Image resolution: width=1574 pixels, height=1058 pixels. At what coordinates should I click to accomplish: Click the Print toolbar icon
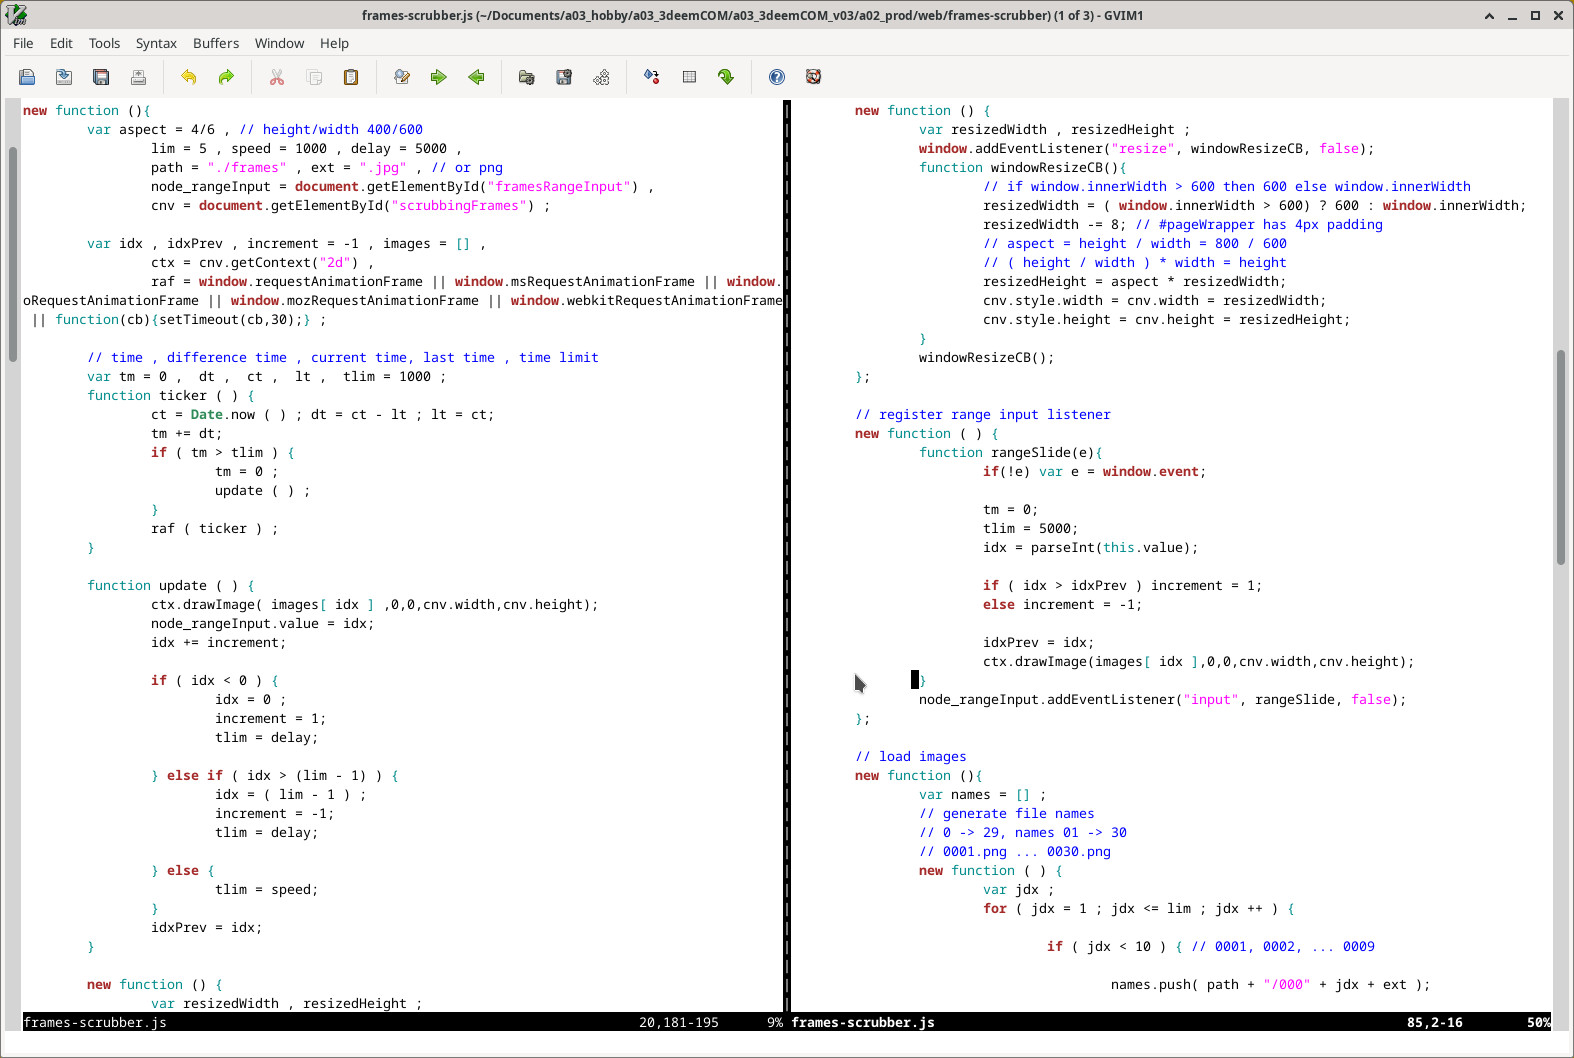pos(138,77)
